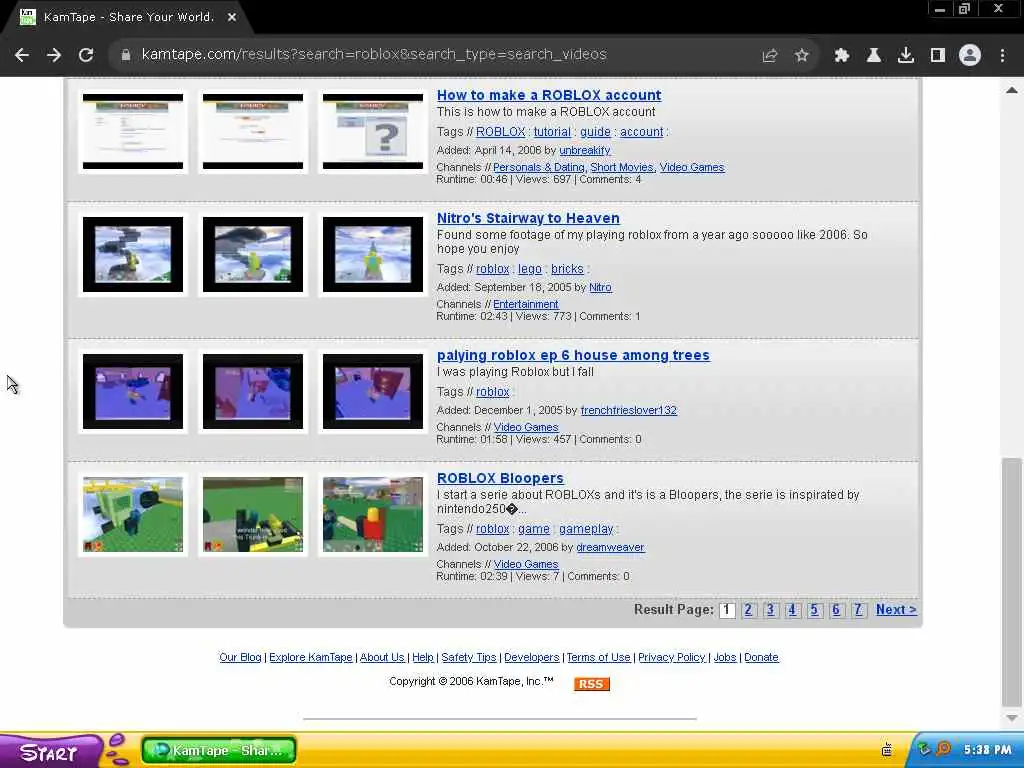Open the guide tag
The image size is (1024, 768).
click(595, 132)
